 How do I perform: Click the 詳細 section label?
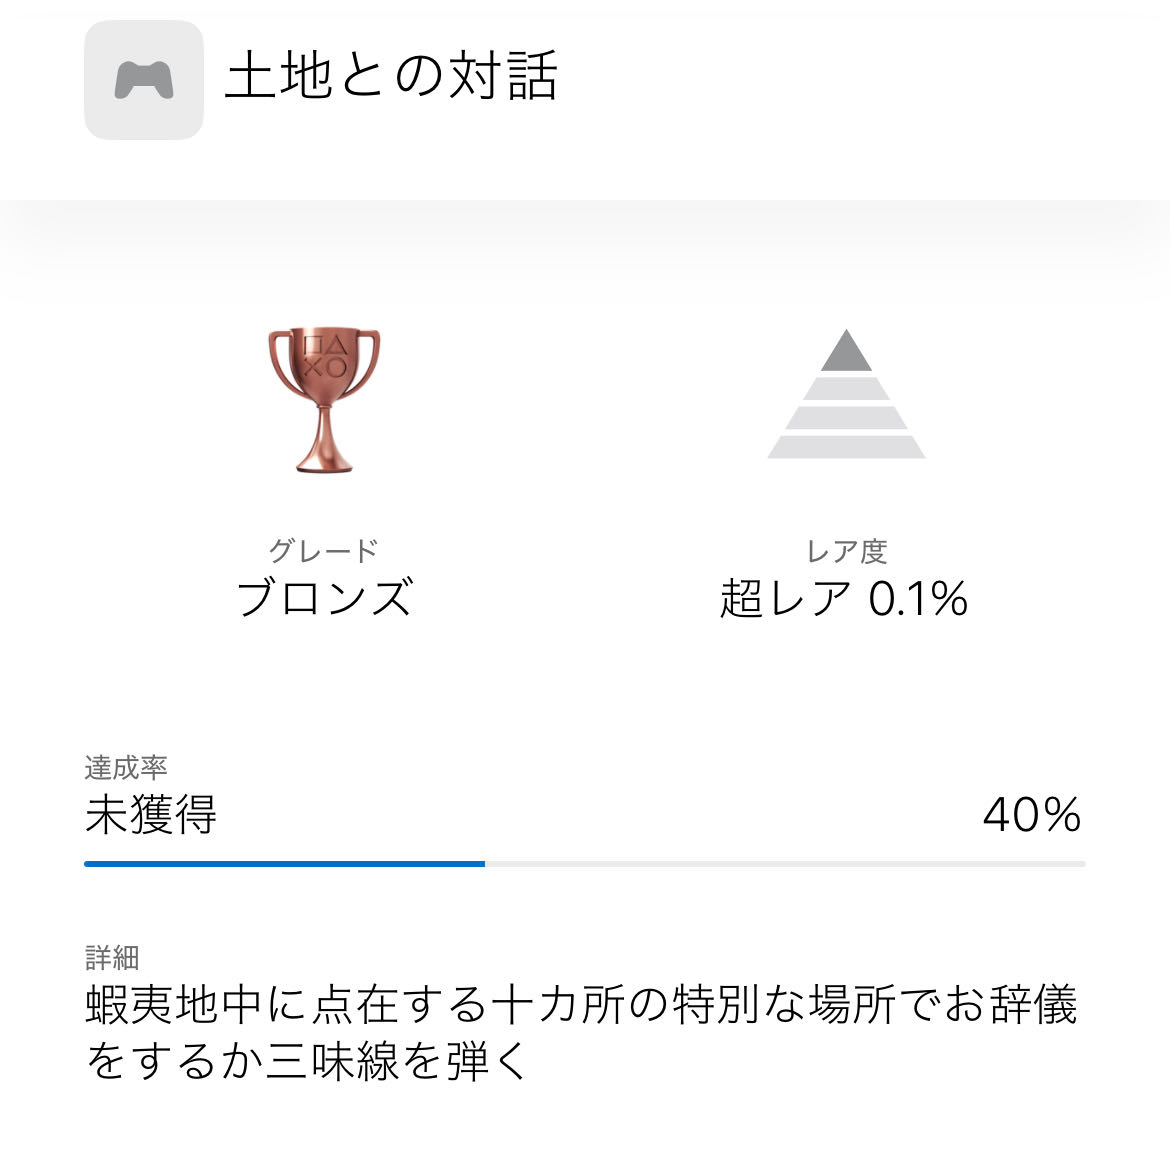pos(112,958)
